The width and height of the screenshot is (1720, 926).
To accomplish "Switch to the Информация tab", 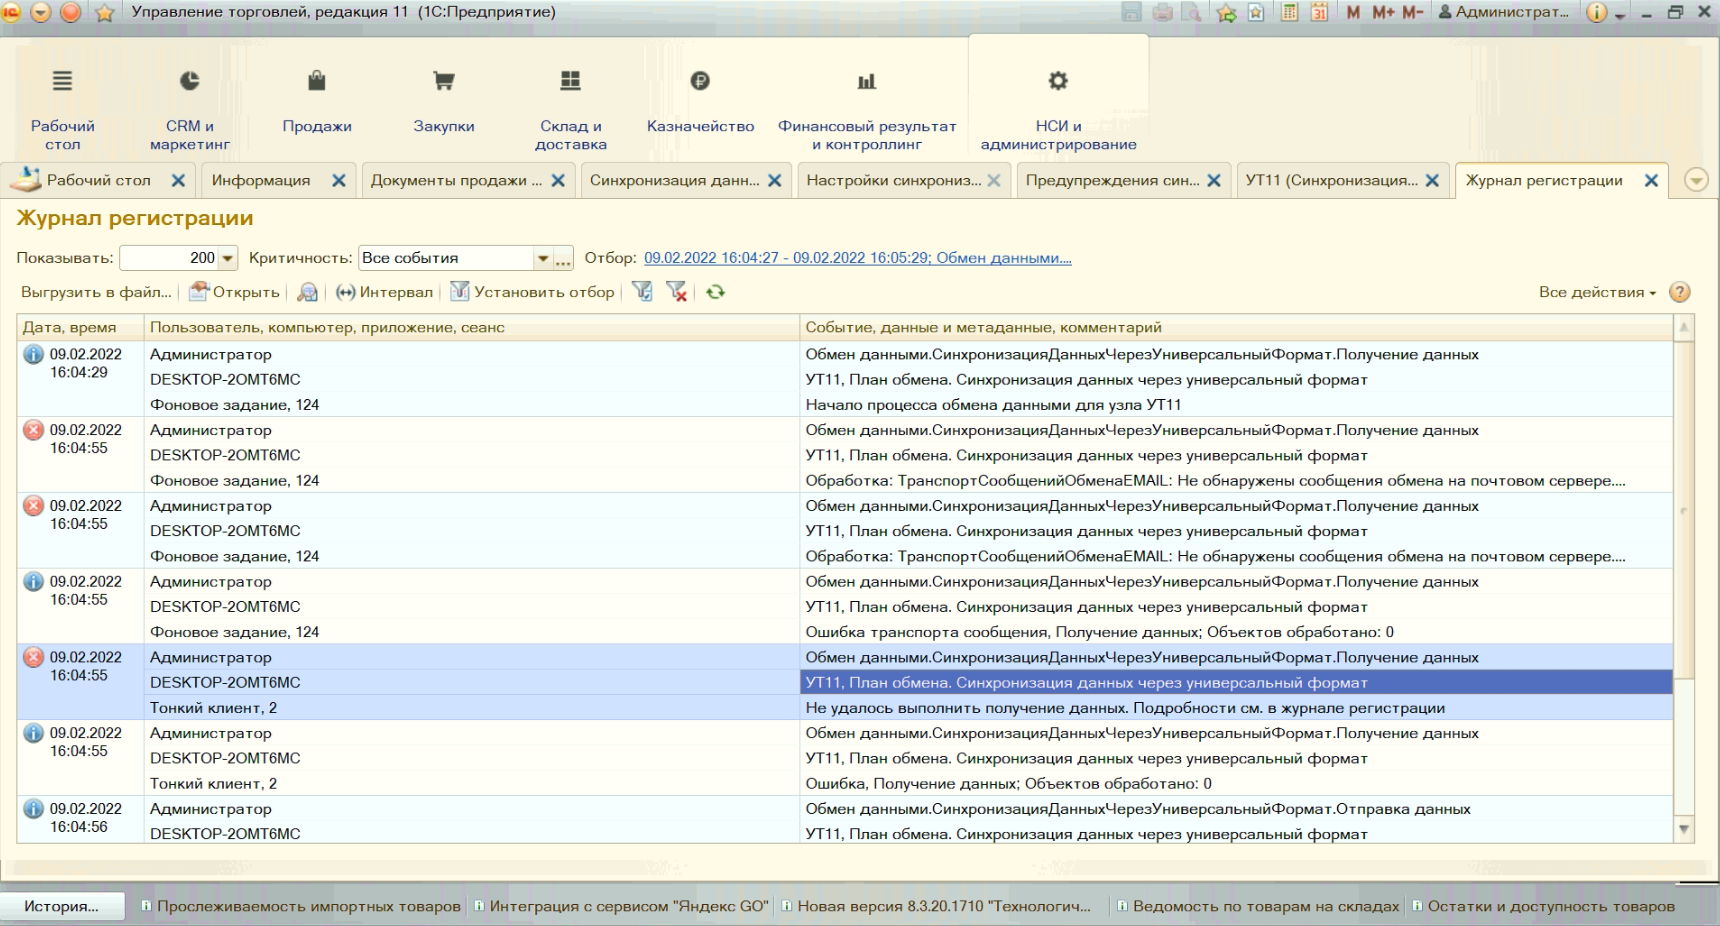I will click(261, 181).
